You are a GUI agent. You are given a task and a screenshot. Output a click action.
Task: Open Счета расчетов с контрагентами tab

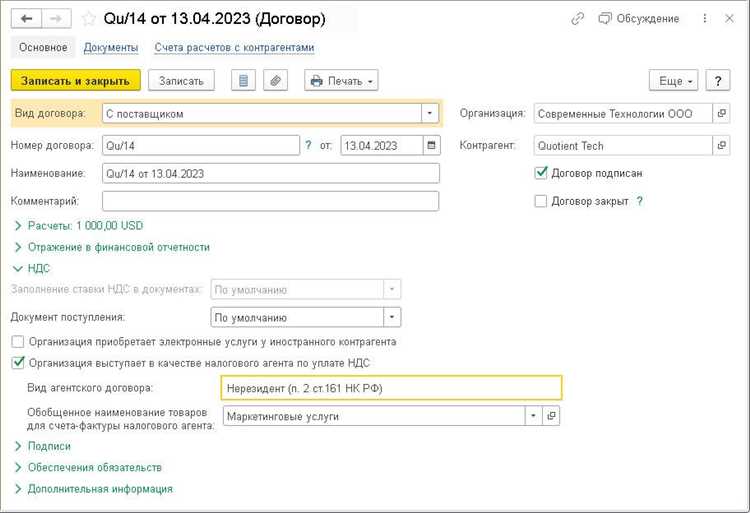pos(234,47)
